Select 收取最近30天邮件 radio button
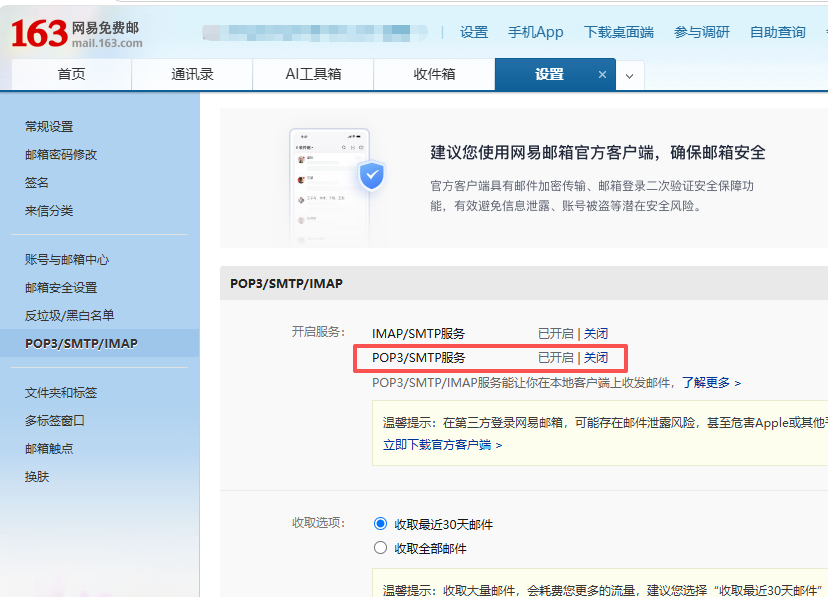This screenshot has height=597, width=828. click(x=380, y=524)
